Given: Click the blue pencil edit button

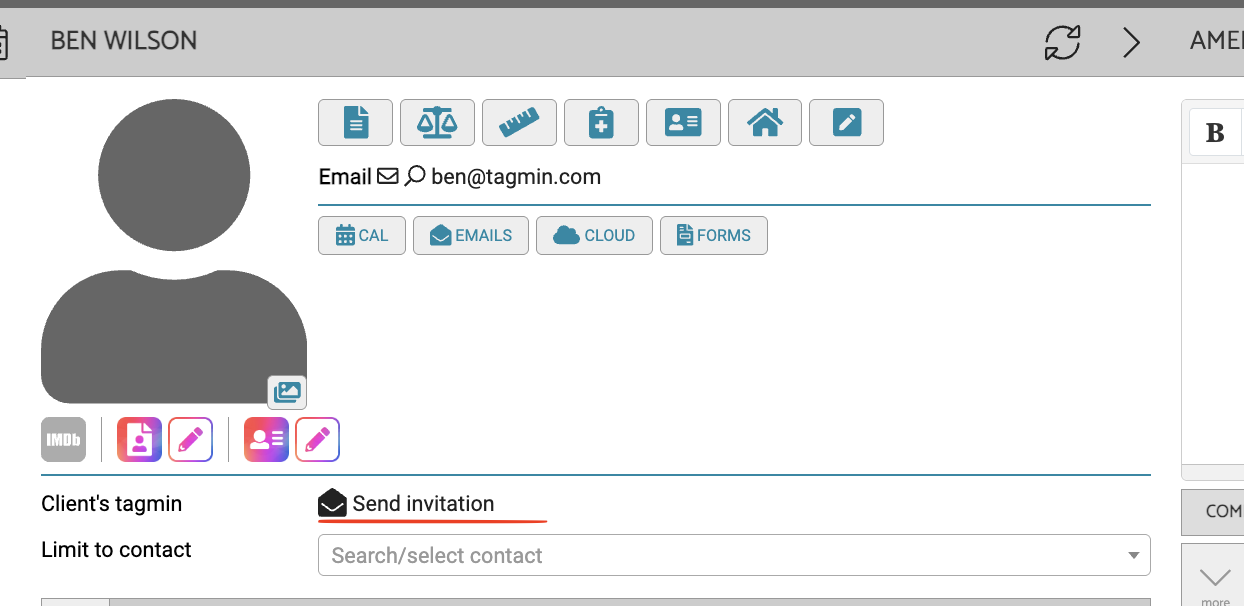Looking at the screenshot, I should 846,123.
